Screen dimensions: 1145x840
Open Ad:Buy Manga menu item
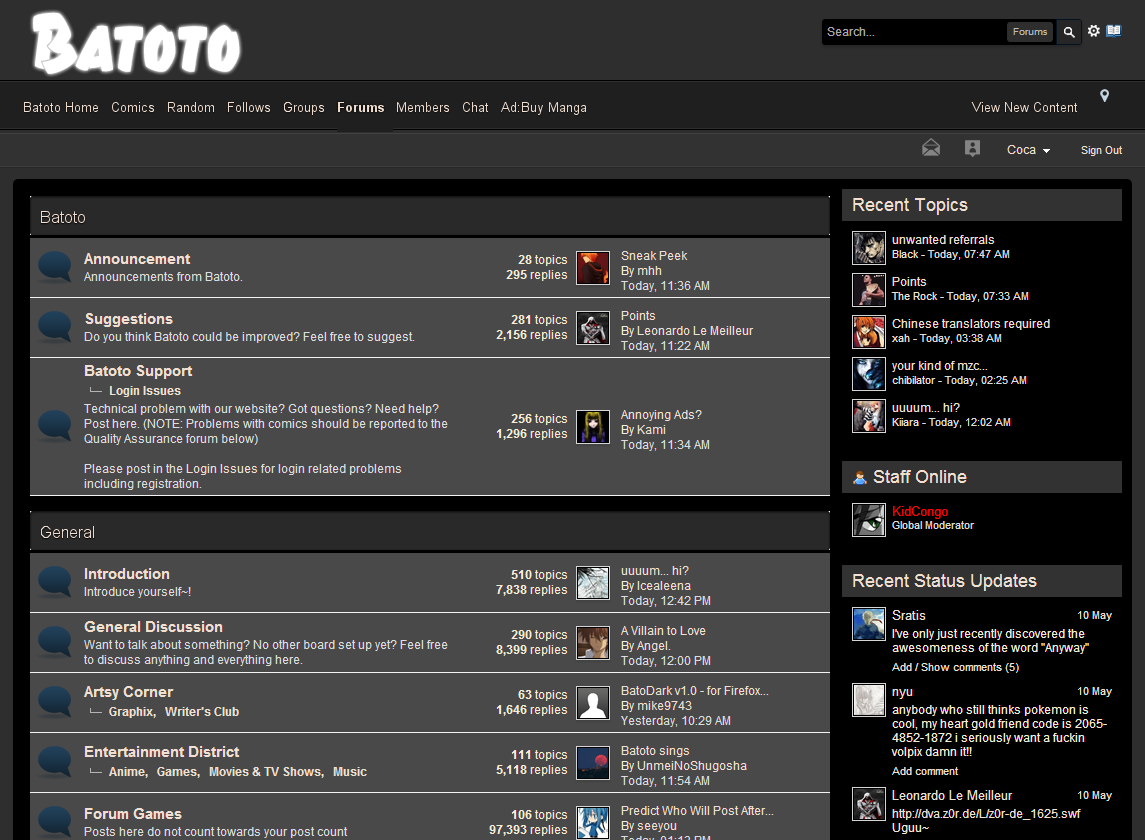click(x=544, y=107)
